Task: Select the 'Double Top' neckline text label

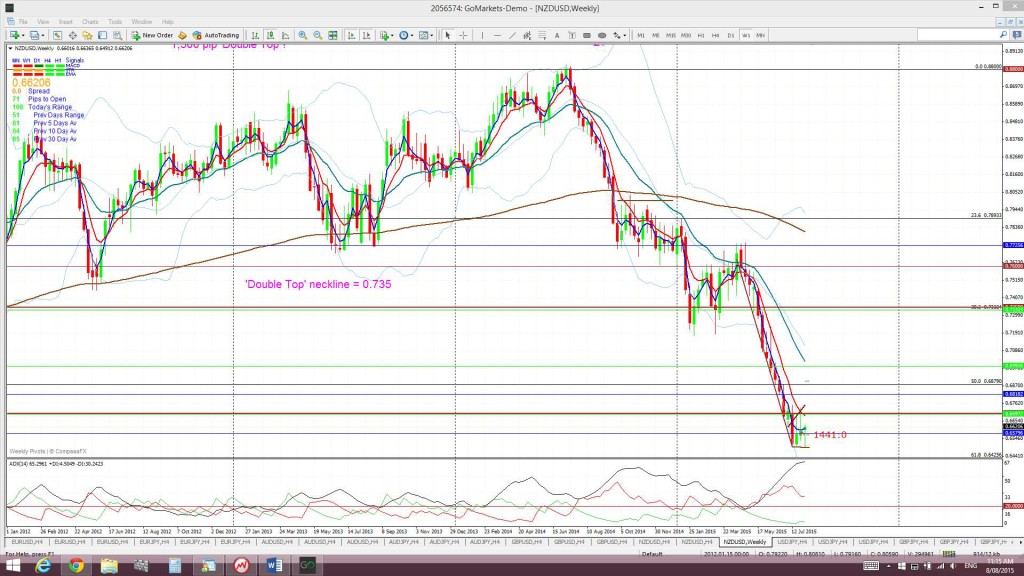Action: coord(318,284)
